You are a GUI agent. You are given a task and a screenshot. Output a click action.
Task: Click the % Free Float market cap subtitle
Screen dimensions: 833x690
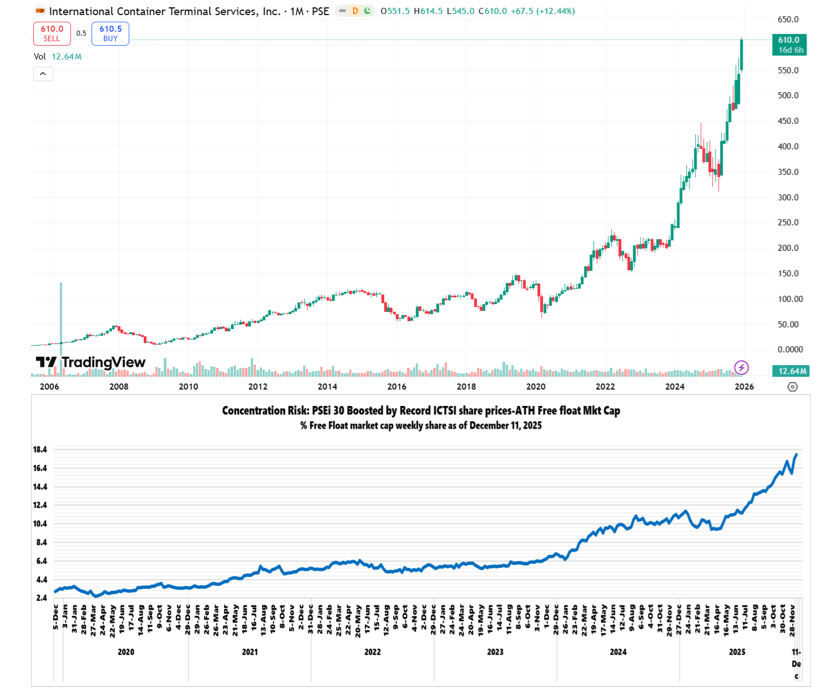(x=421, y=425)
